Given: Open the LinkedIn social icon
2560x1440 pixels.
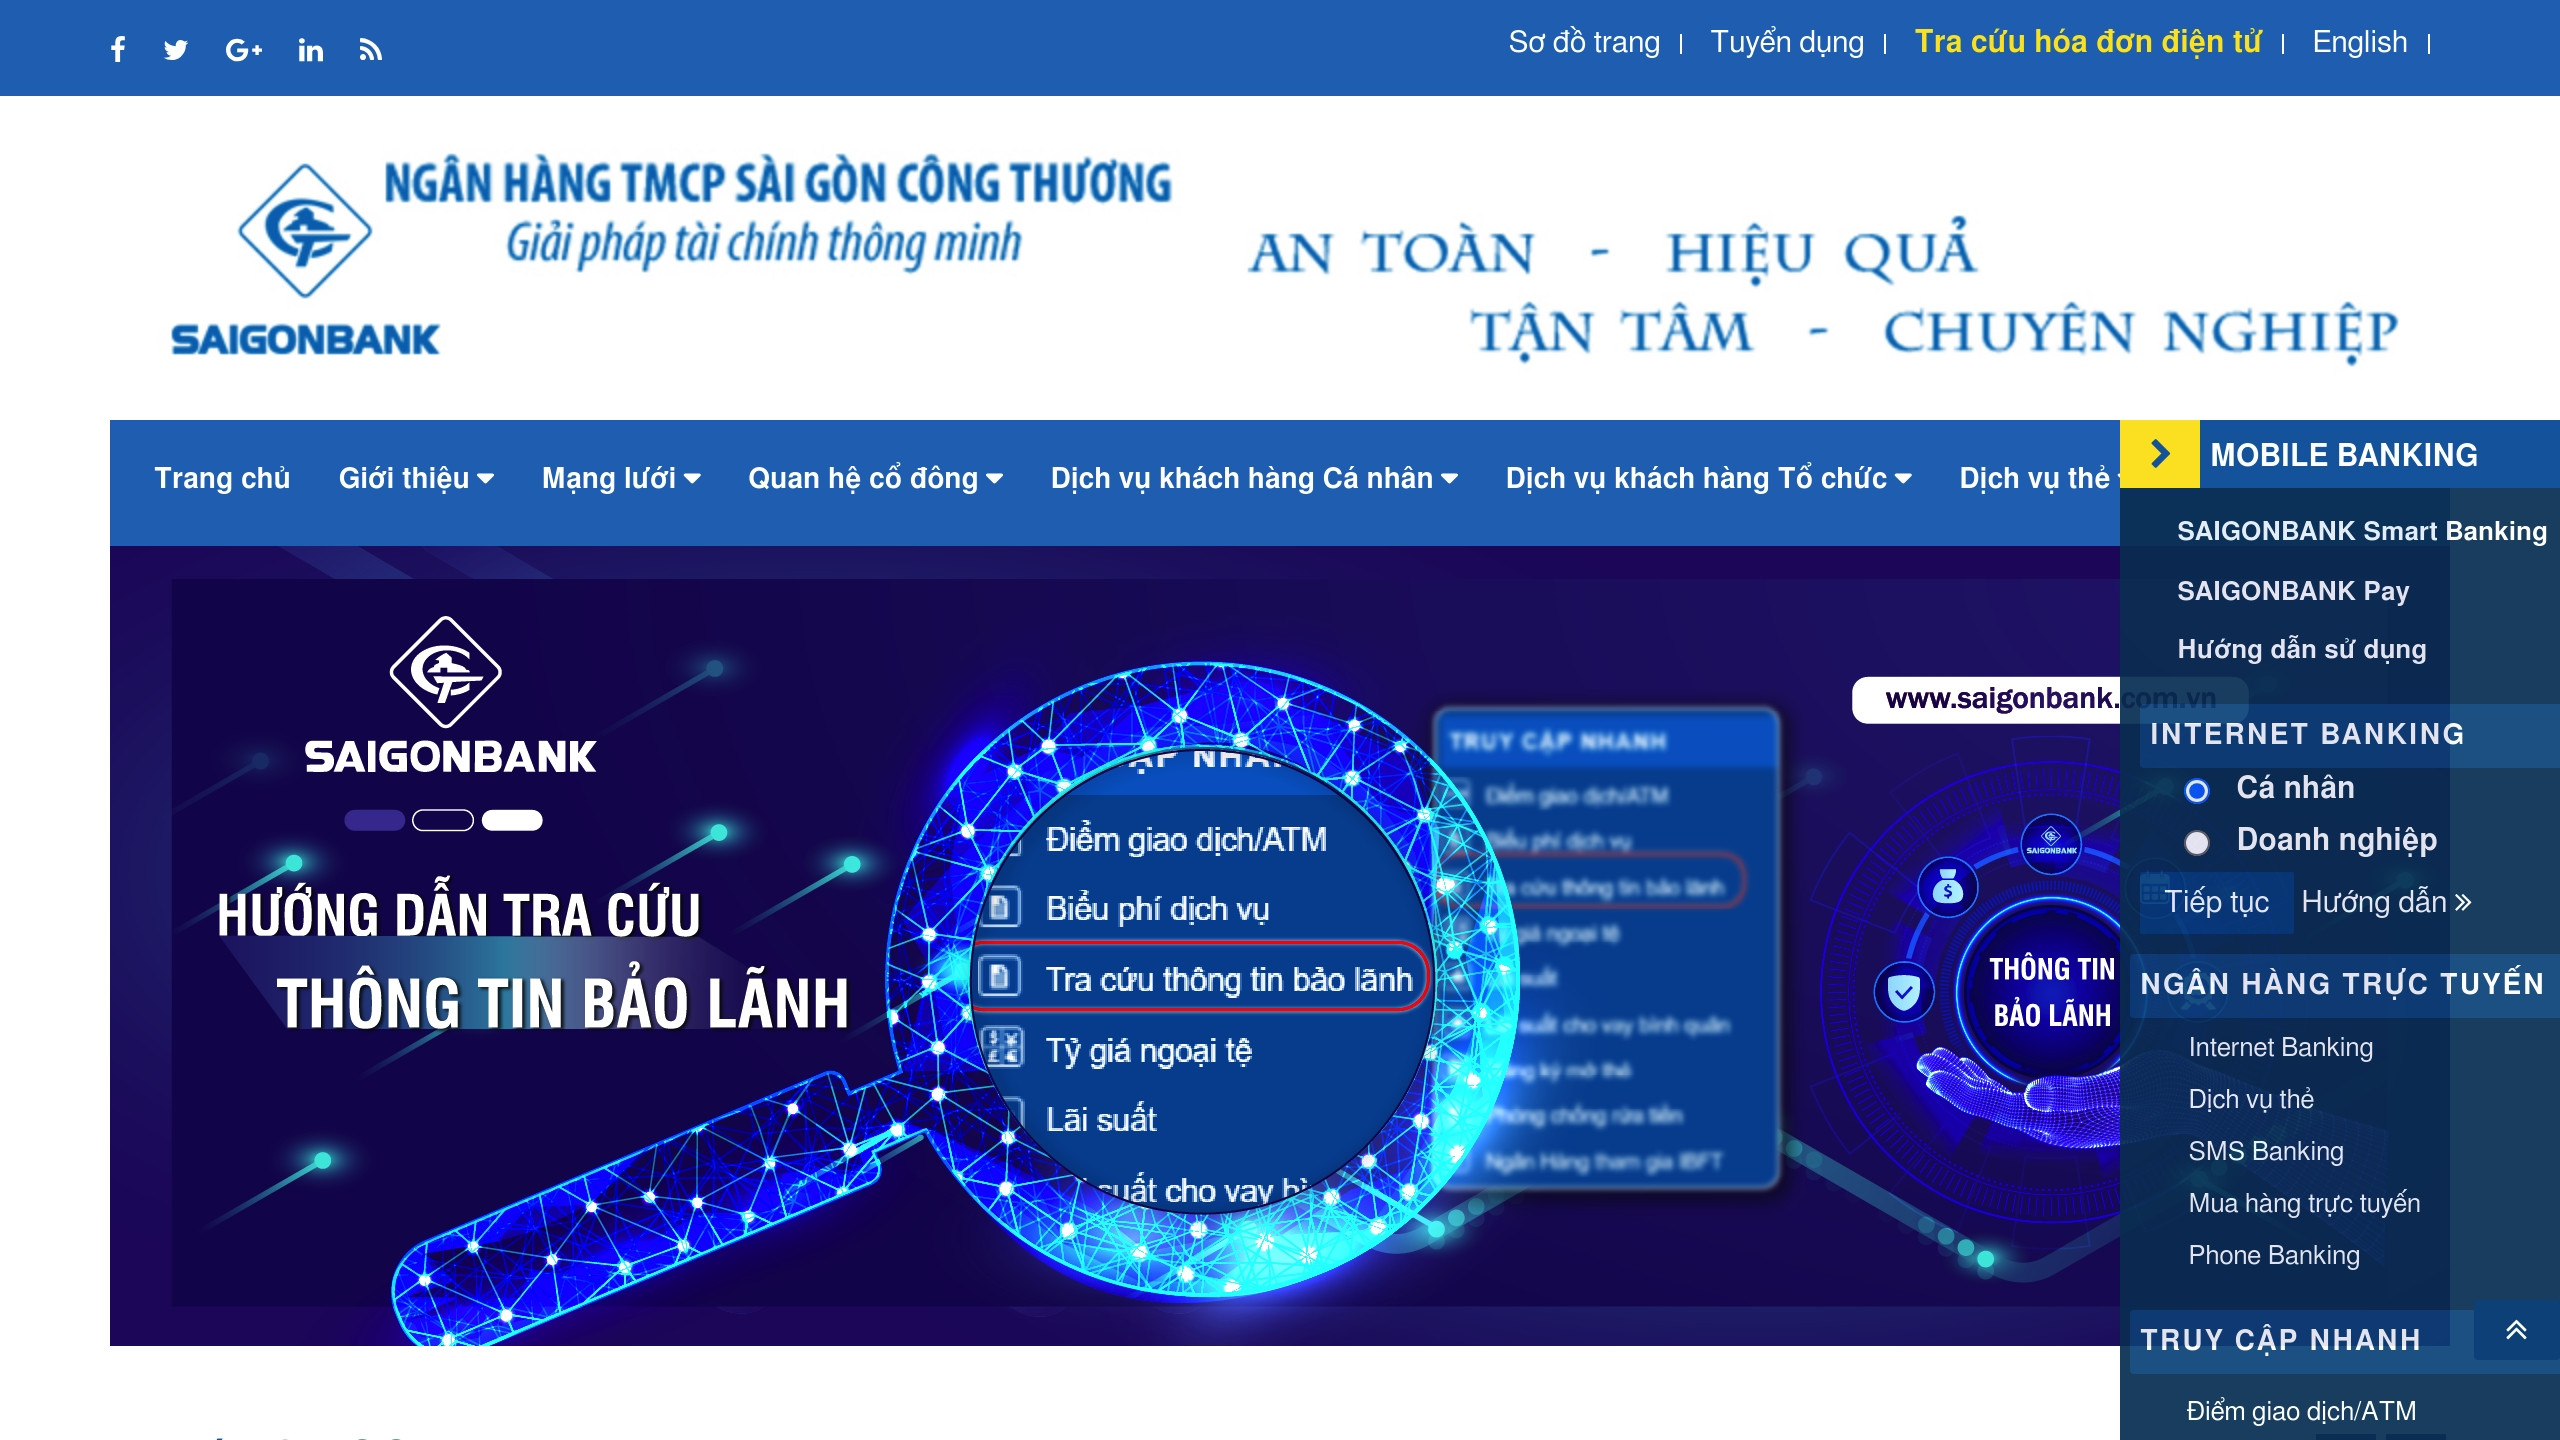Looking at the screenshot, I should pyautogui.click(x=310, y=48).
